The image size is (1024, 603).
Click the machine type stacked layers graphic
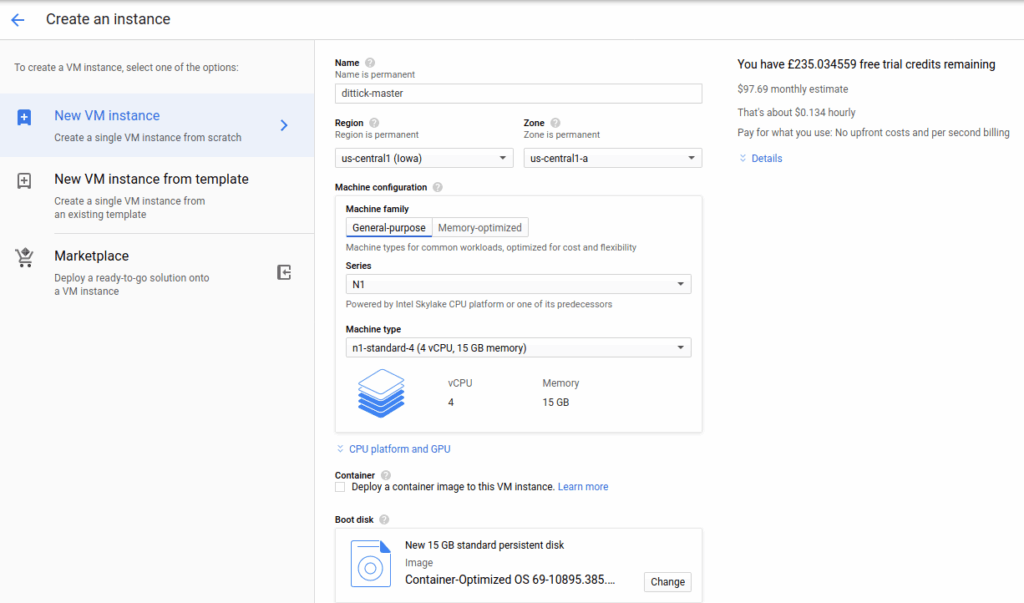point(381,393)
